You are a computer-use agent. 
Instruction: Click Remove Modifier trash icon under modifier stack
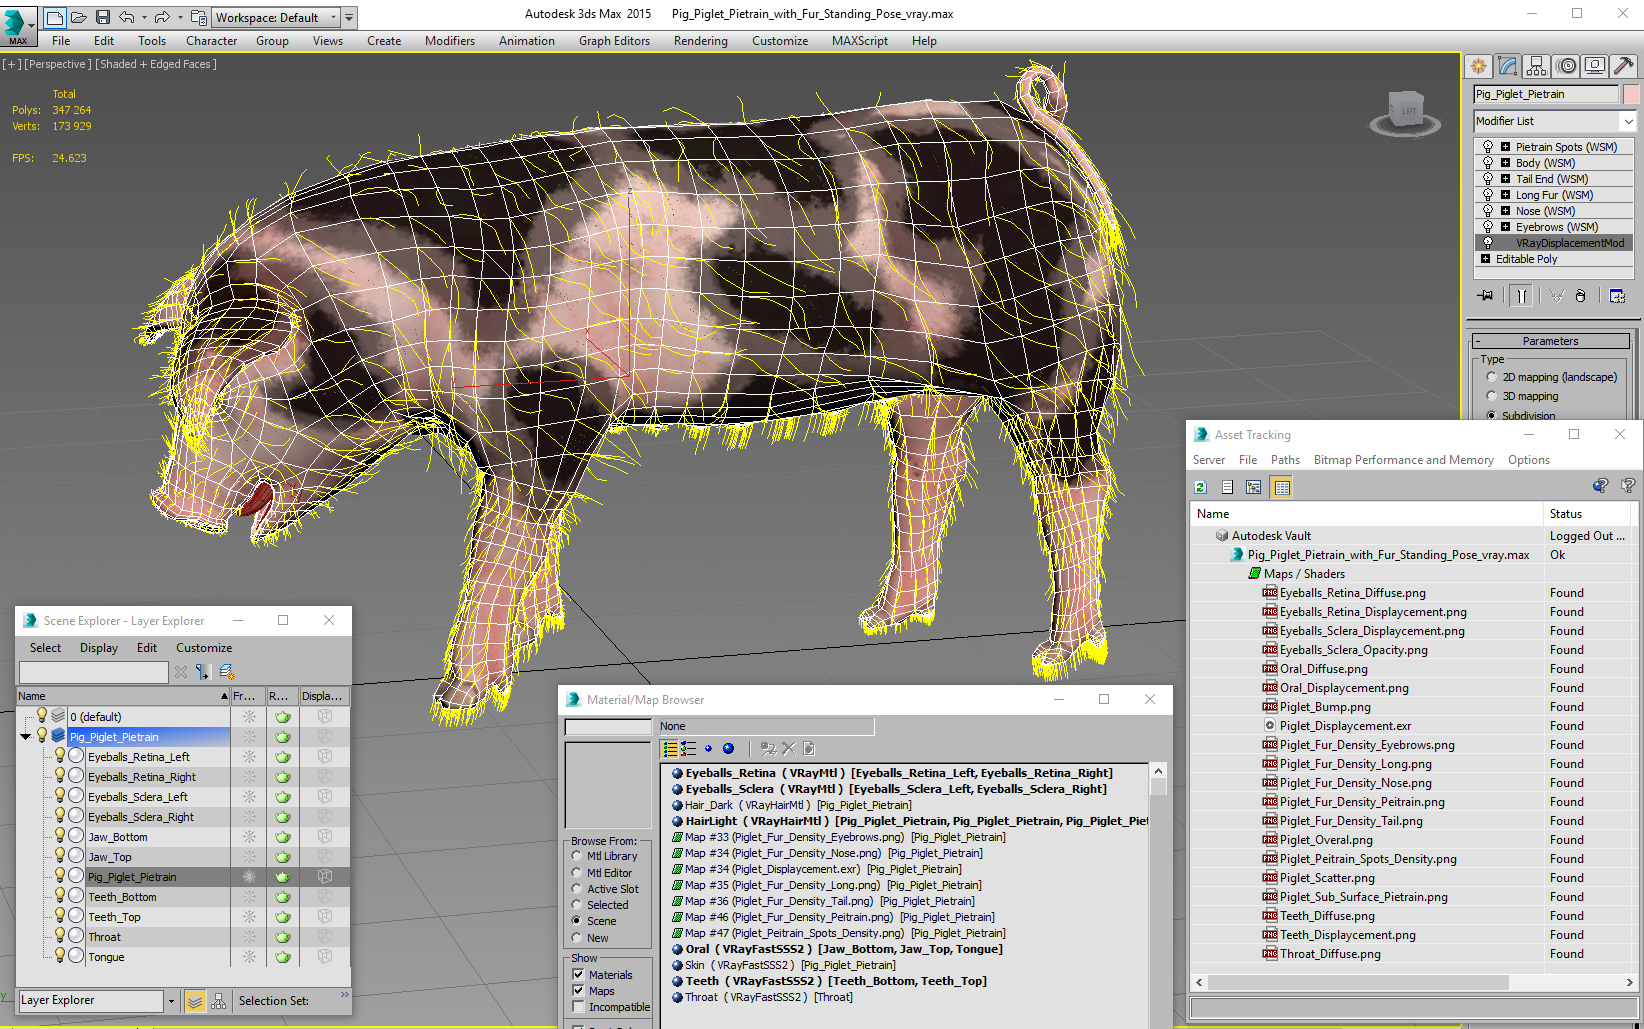coord(1580,295)
